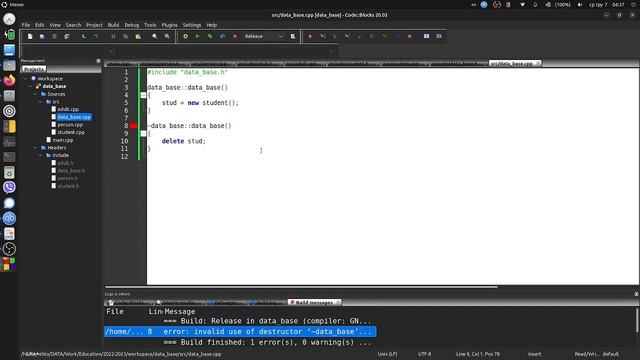Close the Management panel

coord(98,61)
